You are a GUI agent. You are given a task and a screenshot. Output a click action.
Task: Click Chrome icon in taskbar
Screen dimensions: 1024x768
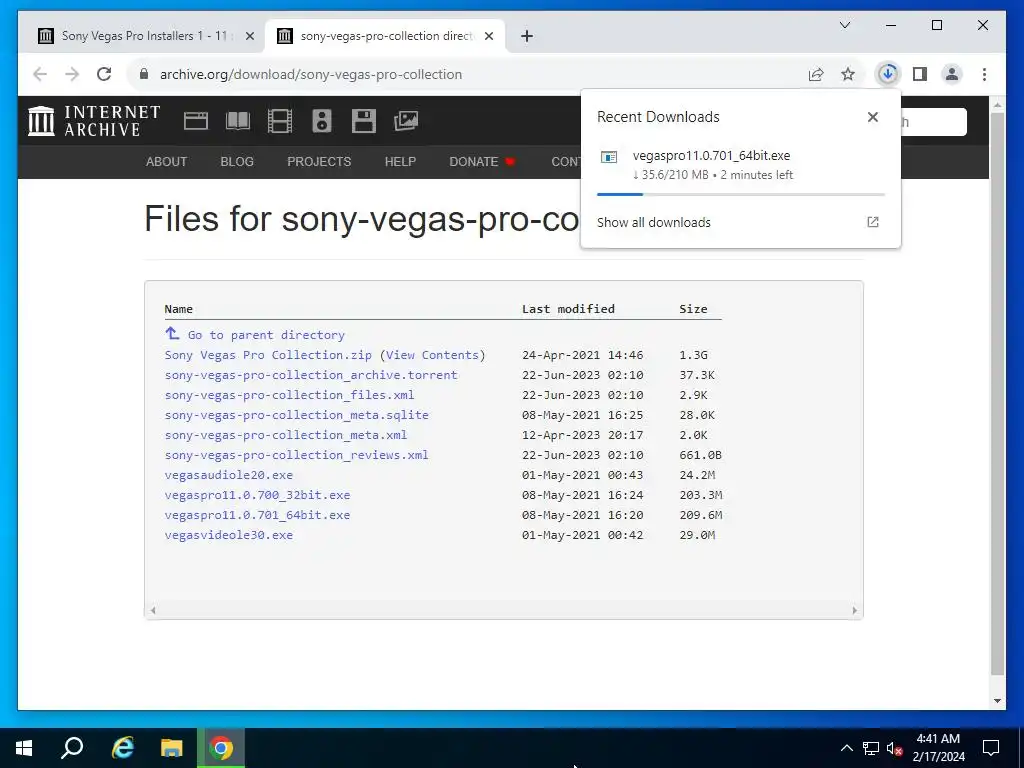click(x=221, y=748)
